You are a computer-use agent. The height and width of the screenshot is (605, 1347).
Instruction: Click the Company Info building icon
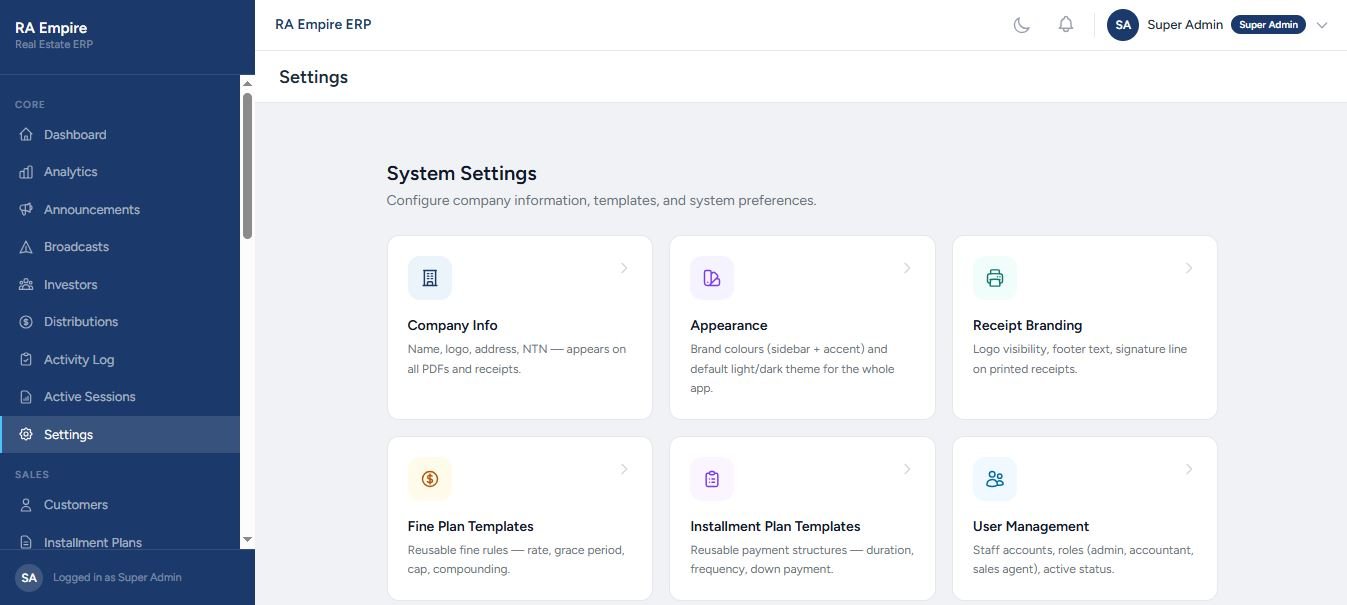click(x=430, y=278)
